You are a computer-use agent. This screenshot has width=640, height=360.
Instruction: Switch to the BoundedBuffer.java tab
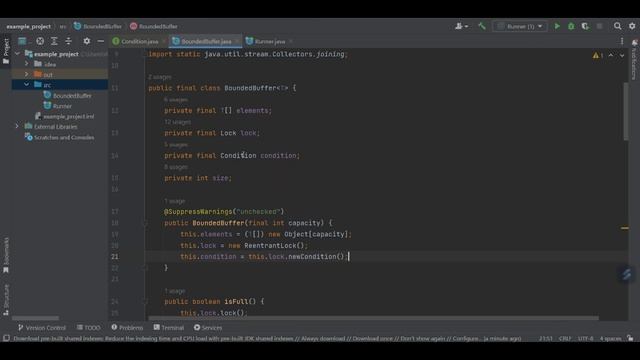pos(205,41)
